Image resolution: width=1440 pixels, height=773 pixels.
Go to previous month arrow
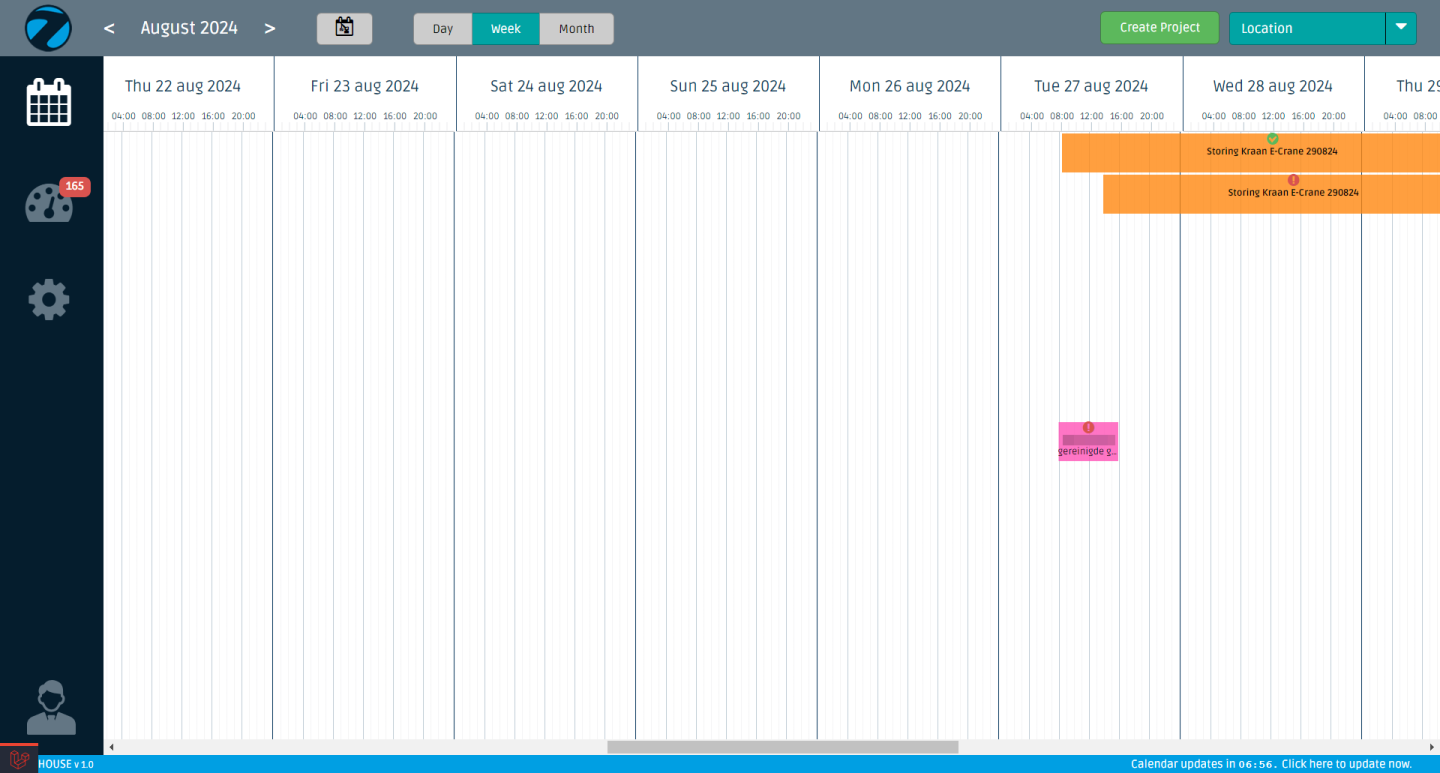(109, 28)
